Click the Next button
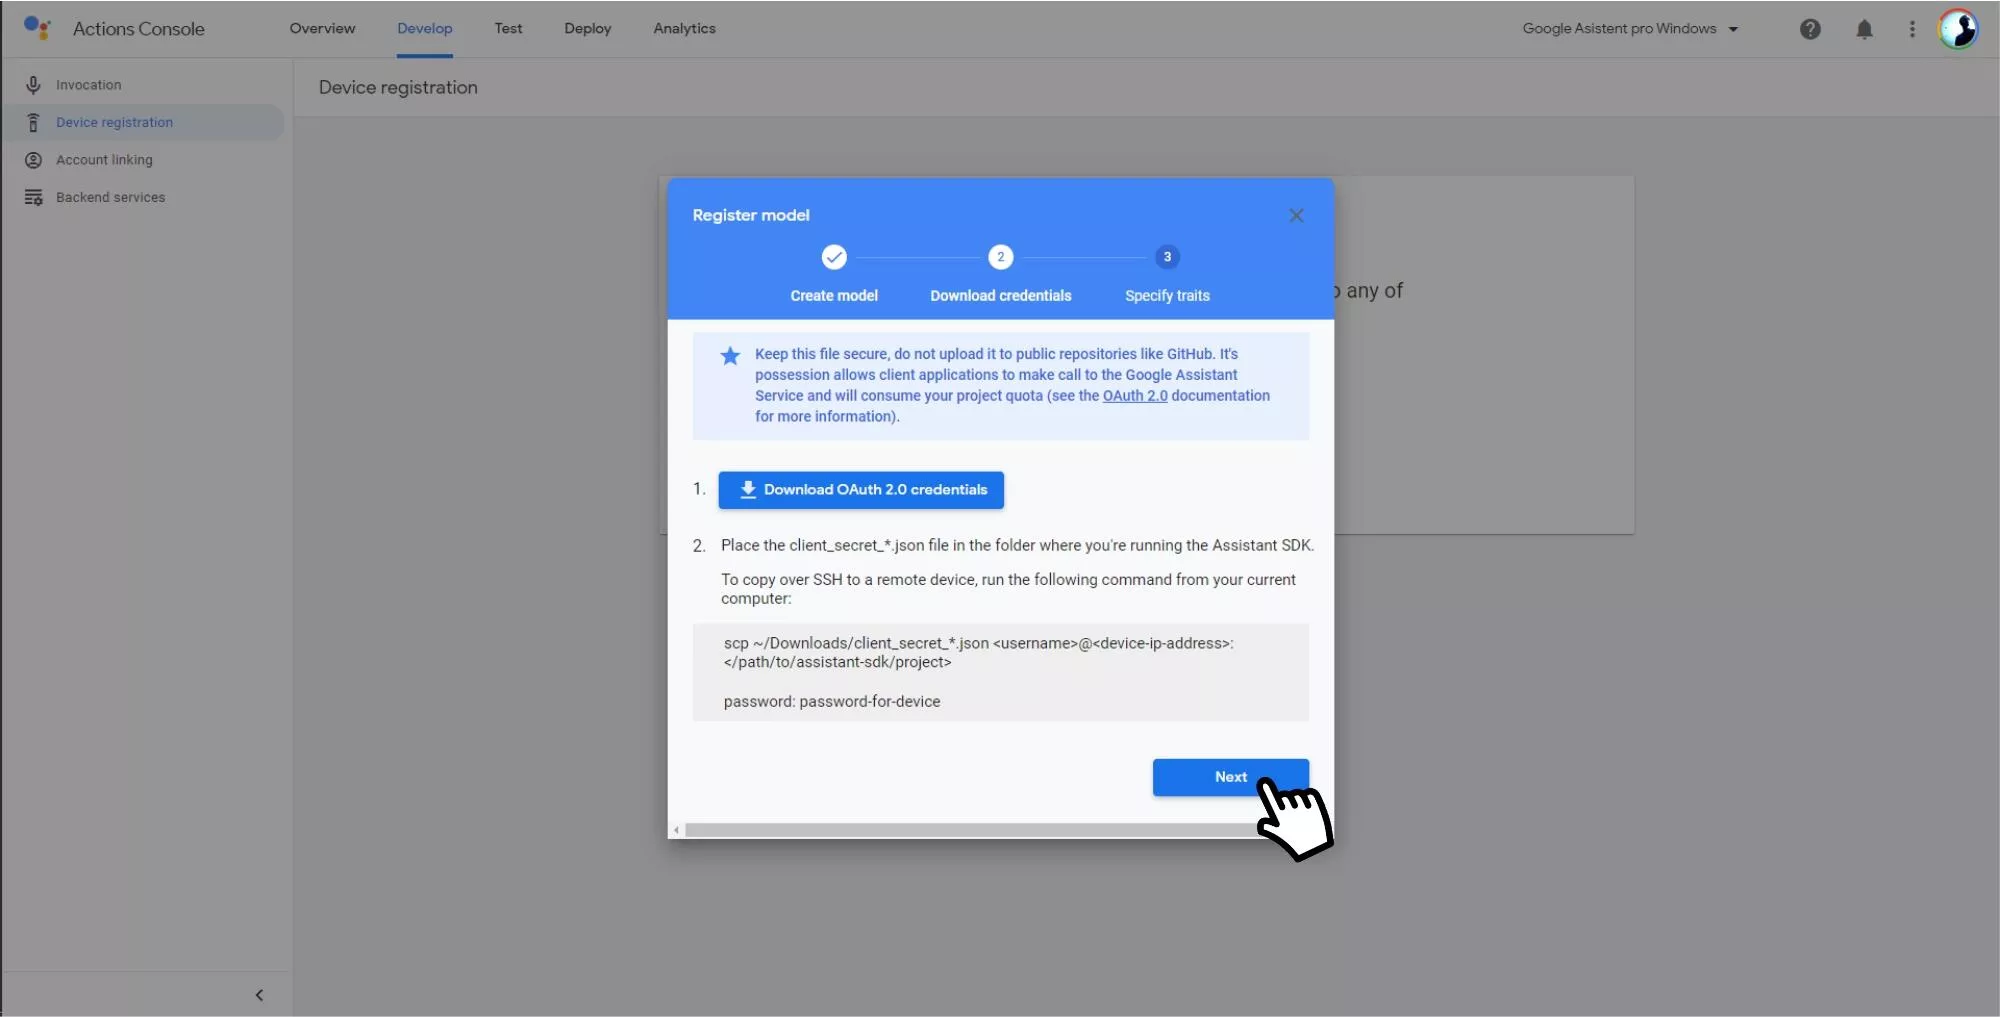Viewport: 2000px width, 1017px height. pyautogui.click(x=1230, y=777)
